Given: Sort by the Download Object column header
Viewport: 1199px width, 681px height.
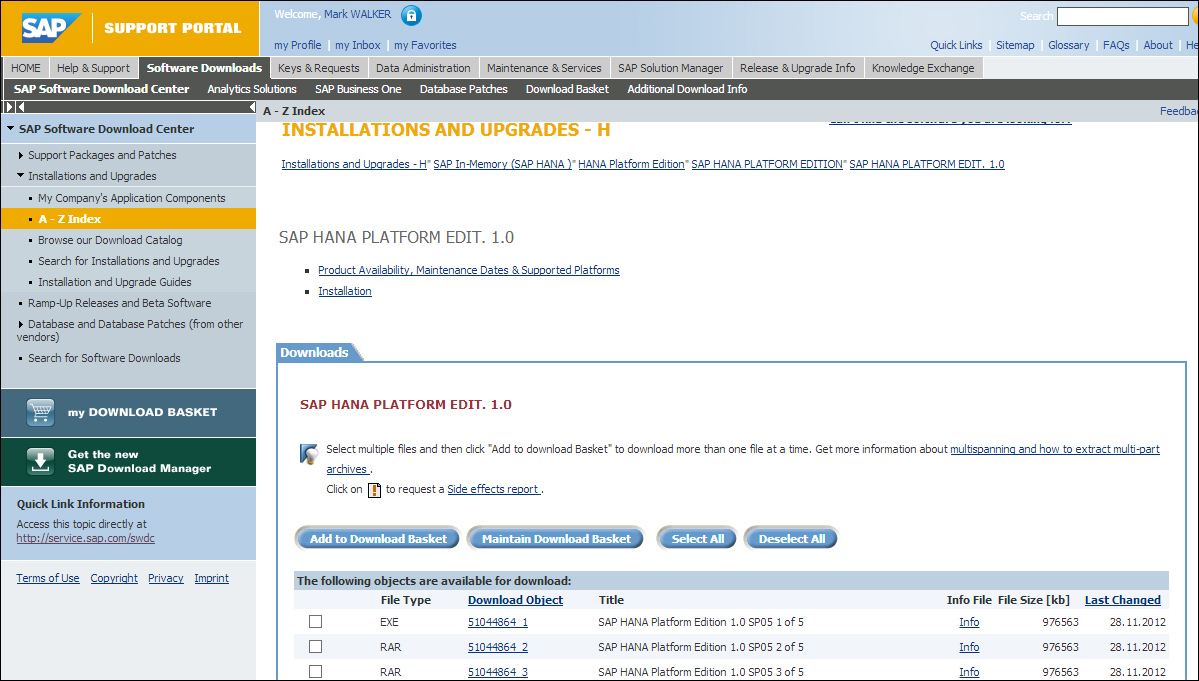Looking at the screenshot, I should [x=515, y=600].
